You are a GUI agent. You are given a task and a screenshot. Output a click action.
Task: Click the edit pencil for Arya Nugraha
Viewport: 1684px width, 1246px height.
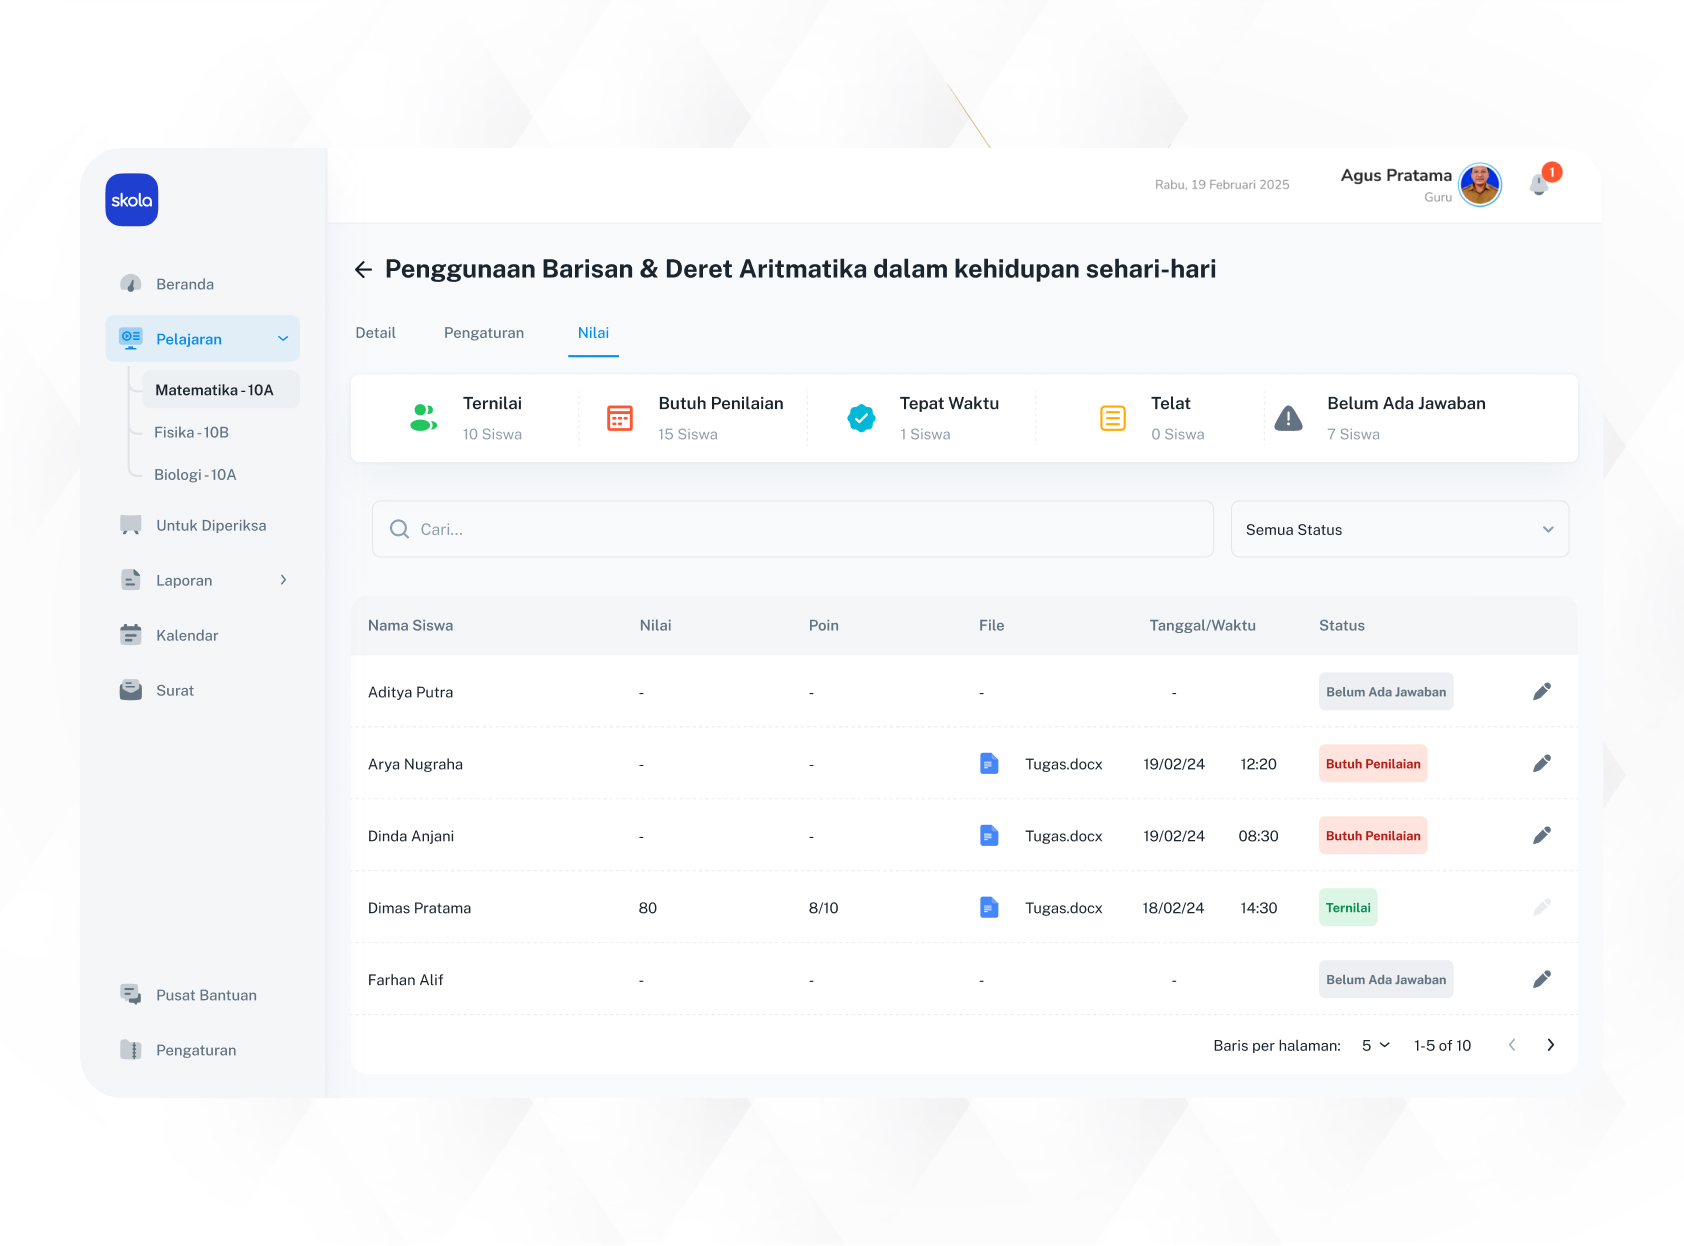pos(1542,764)
